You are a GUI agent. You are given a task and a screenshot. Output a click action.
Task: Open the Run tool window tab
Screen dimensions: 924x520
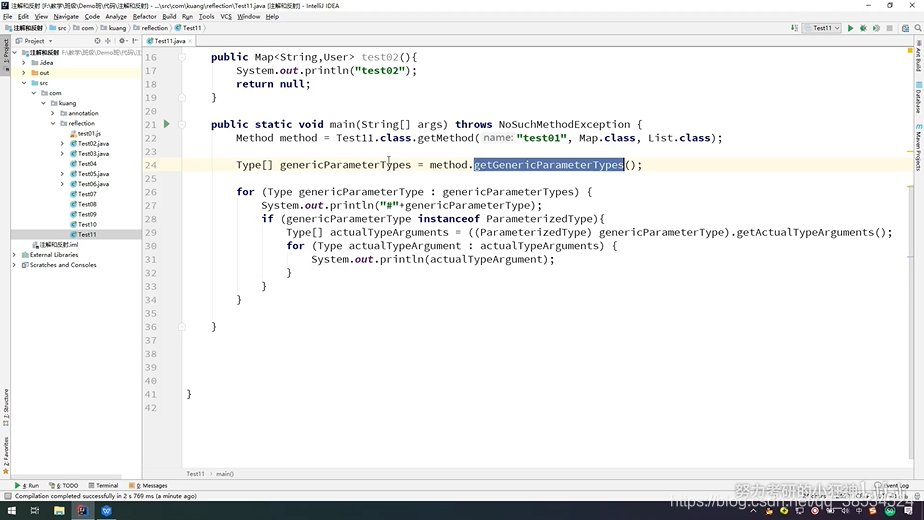27,485
